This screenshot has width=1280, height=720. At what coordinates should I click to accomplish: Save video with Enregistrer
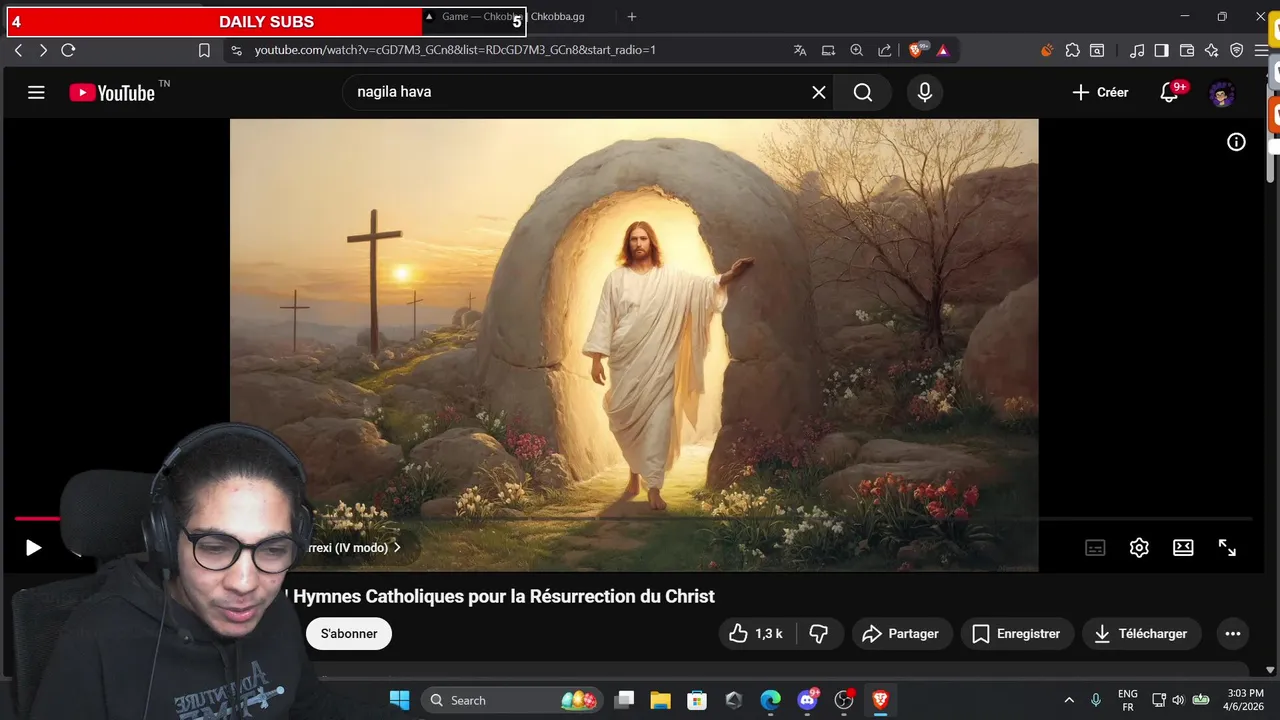1017,634
